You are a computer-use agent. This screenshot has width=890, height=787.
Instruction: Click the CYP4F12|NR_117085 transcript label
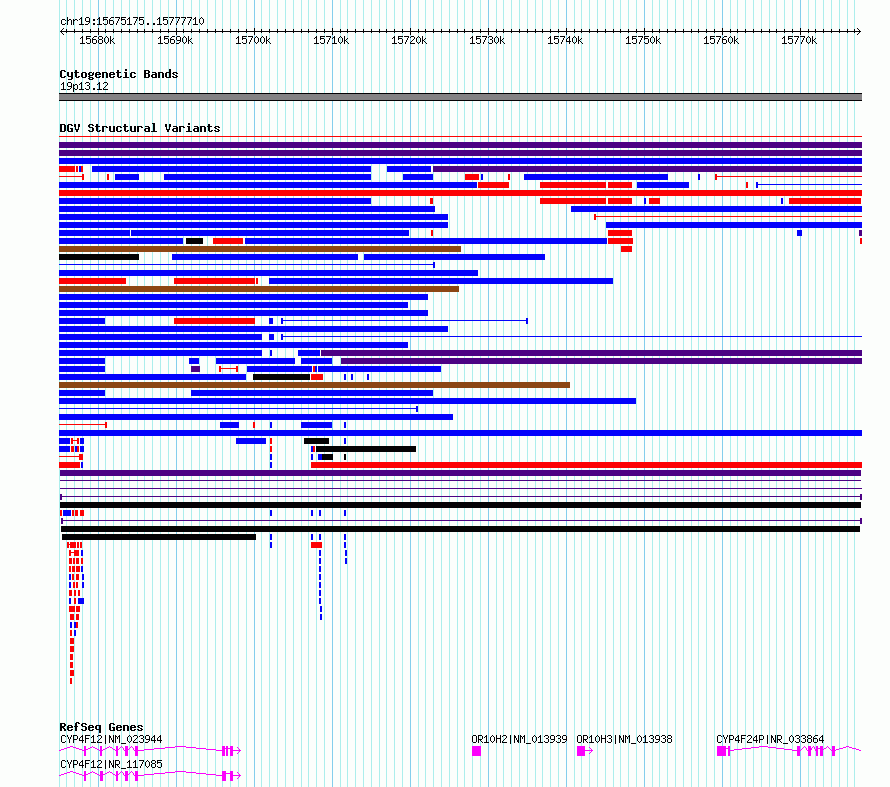[111, 764]
